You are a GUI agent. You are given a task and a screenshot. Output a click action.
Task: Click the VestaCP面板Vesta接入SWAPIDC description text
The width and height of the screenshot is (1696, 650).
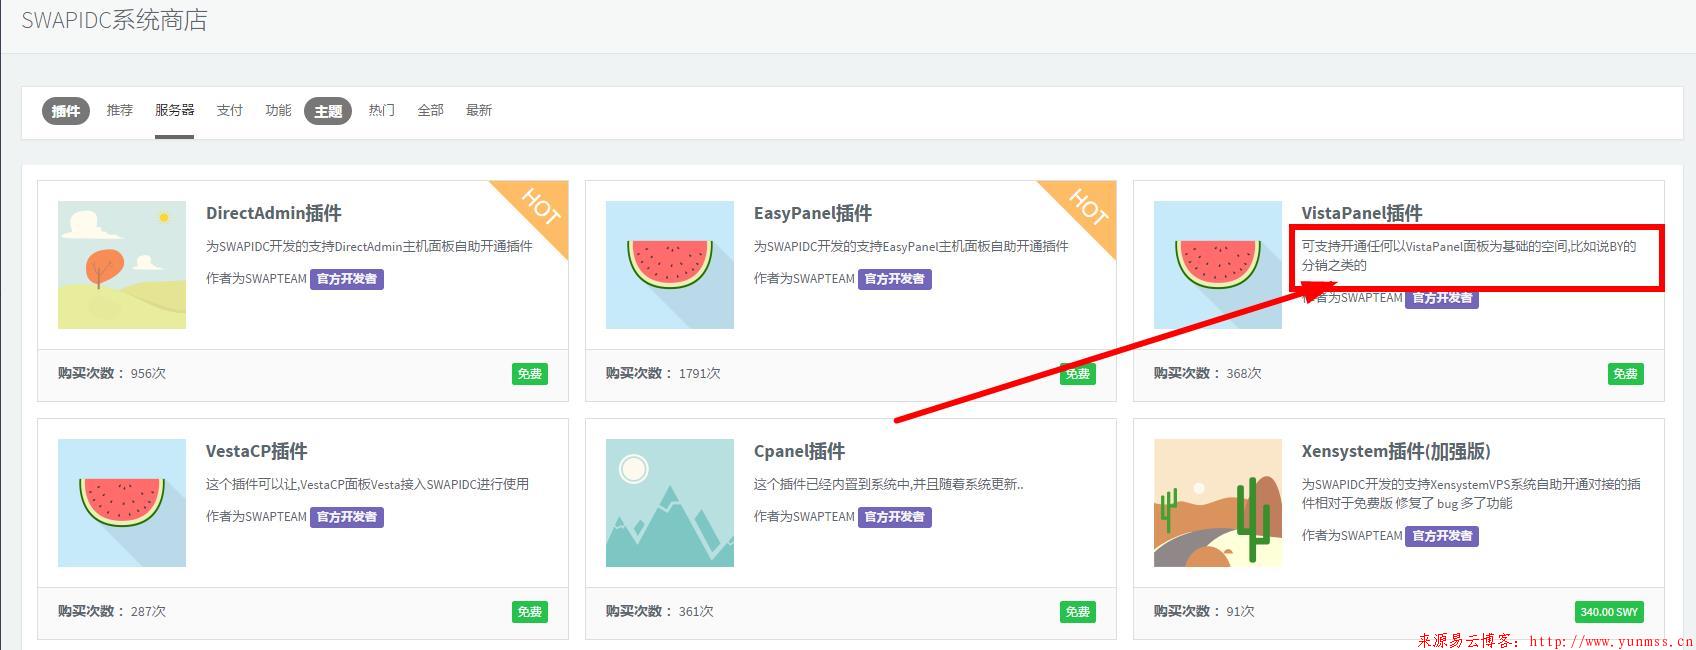pyautogui.click(x=367, y=484)
